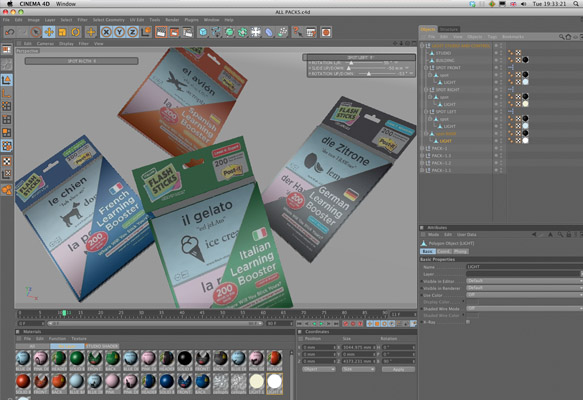Select the solid black material sphere
Screen dimensions: 583x400
click(x=184, y=358)
